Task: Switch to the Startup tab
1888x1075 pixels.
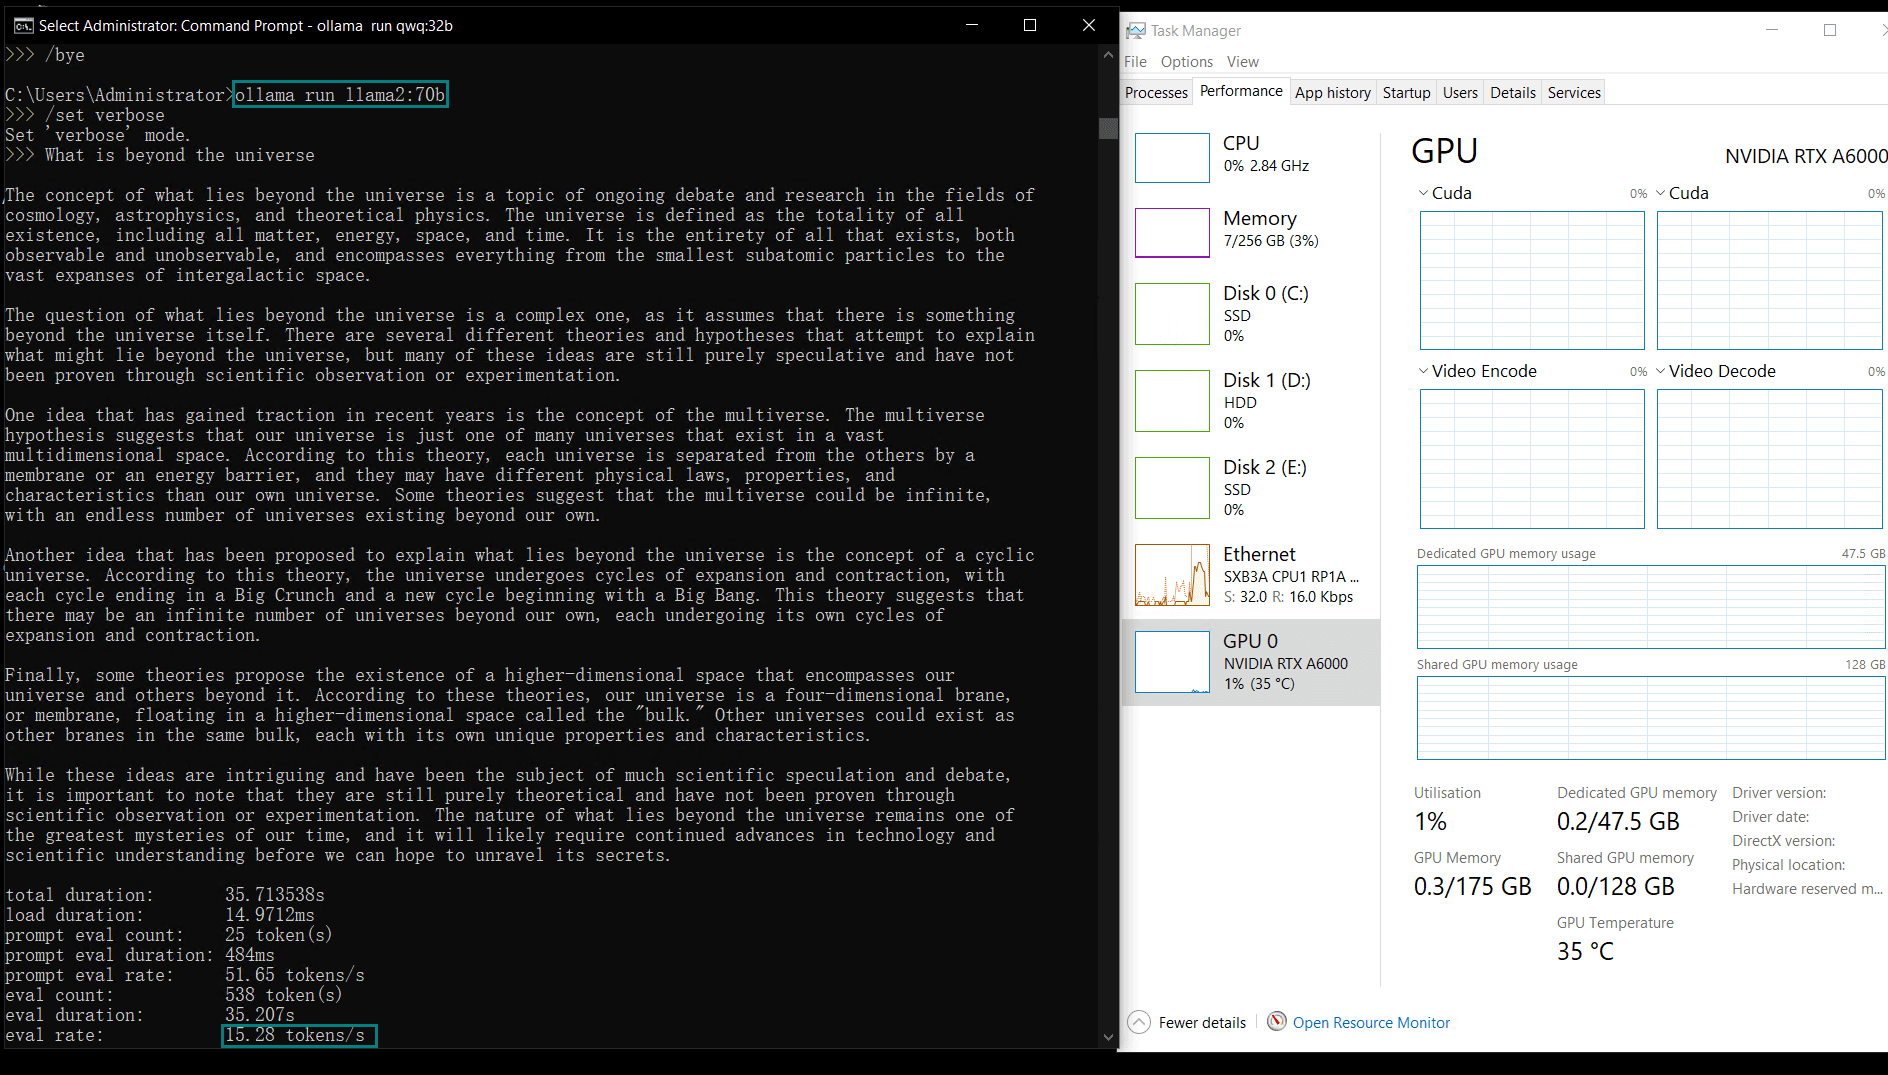Action: click(x=1406, y=93)
